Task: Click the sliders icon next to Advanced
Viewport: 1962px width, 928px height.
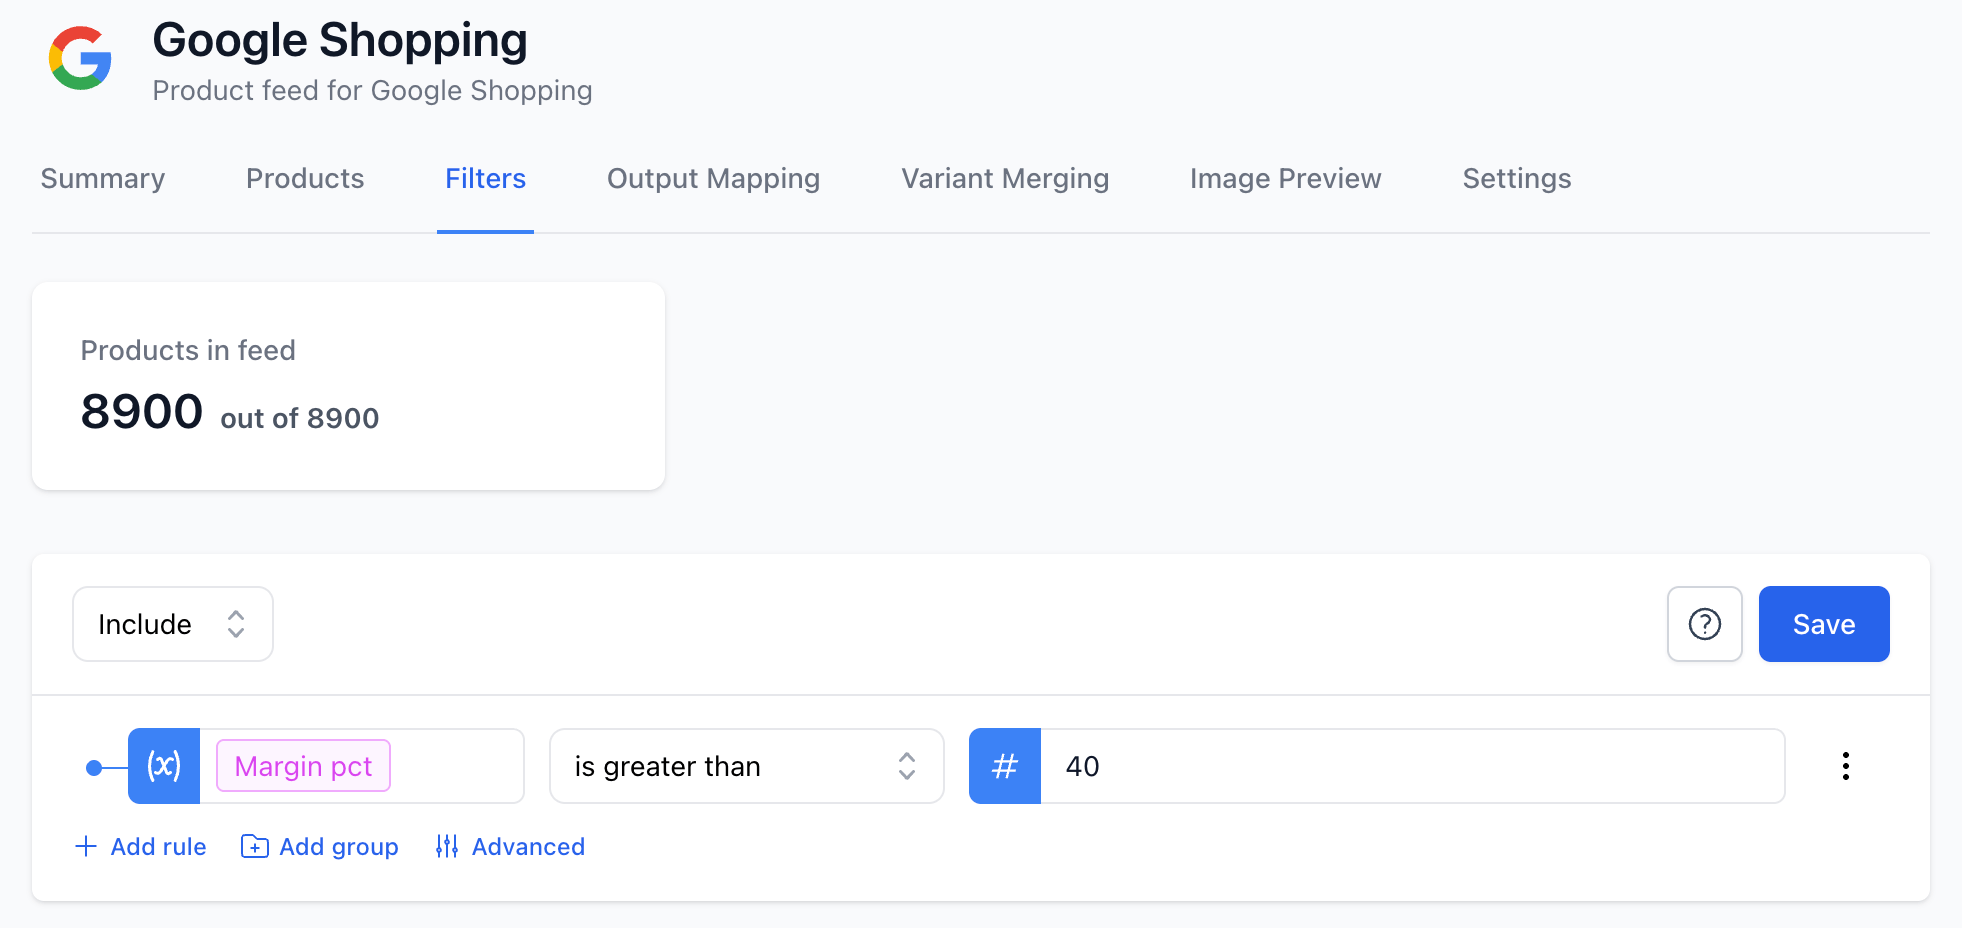Action: click(x=448, y=846)
